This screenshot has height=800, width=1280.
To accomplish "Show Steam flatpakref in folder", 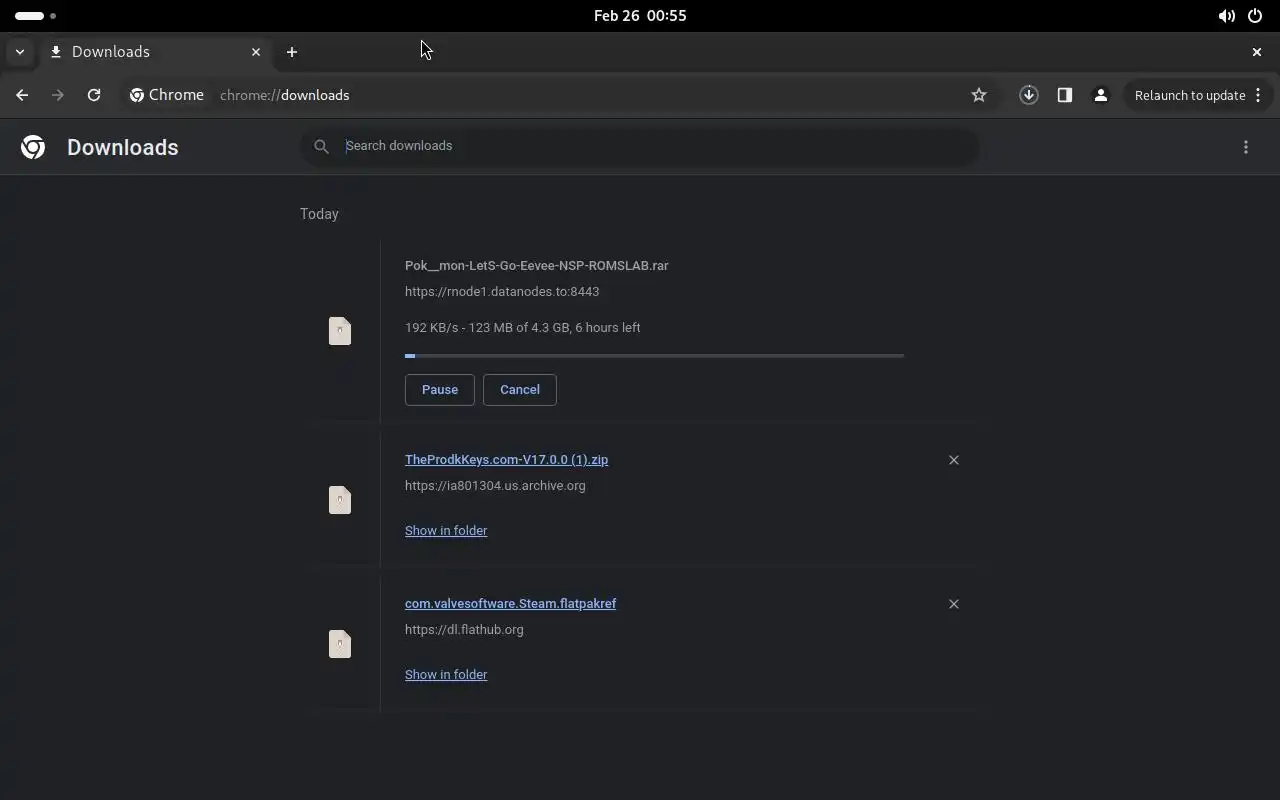I will tap(446, 675).
